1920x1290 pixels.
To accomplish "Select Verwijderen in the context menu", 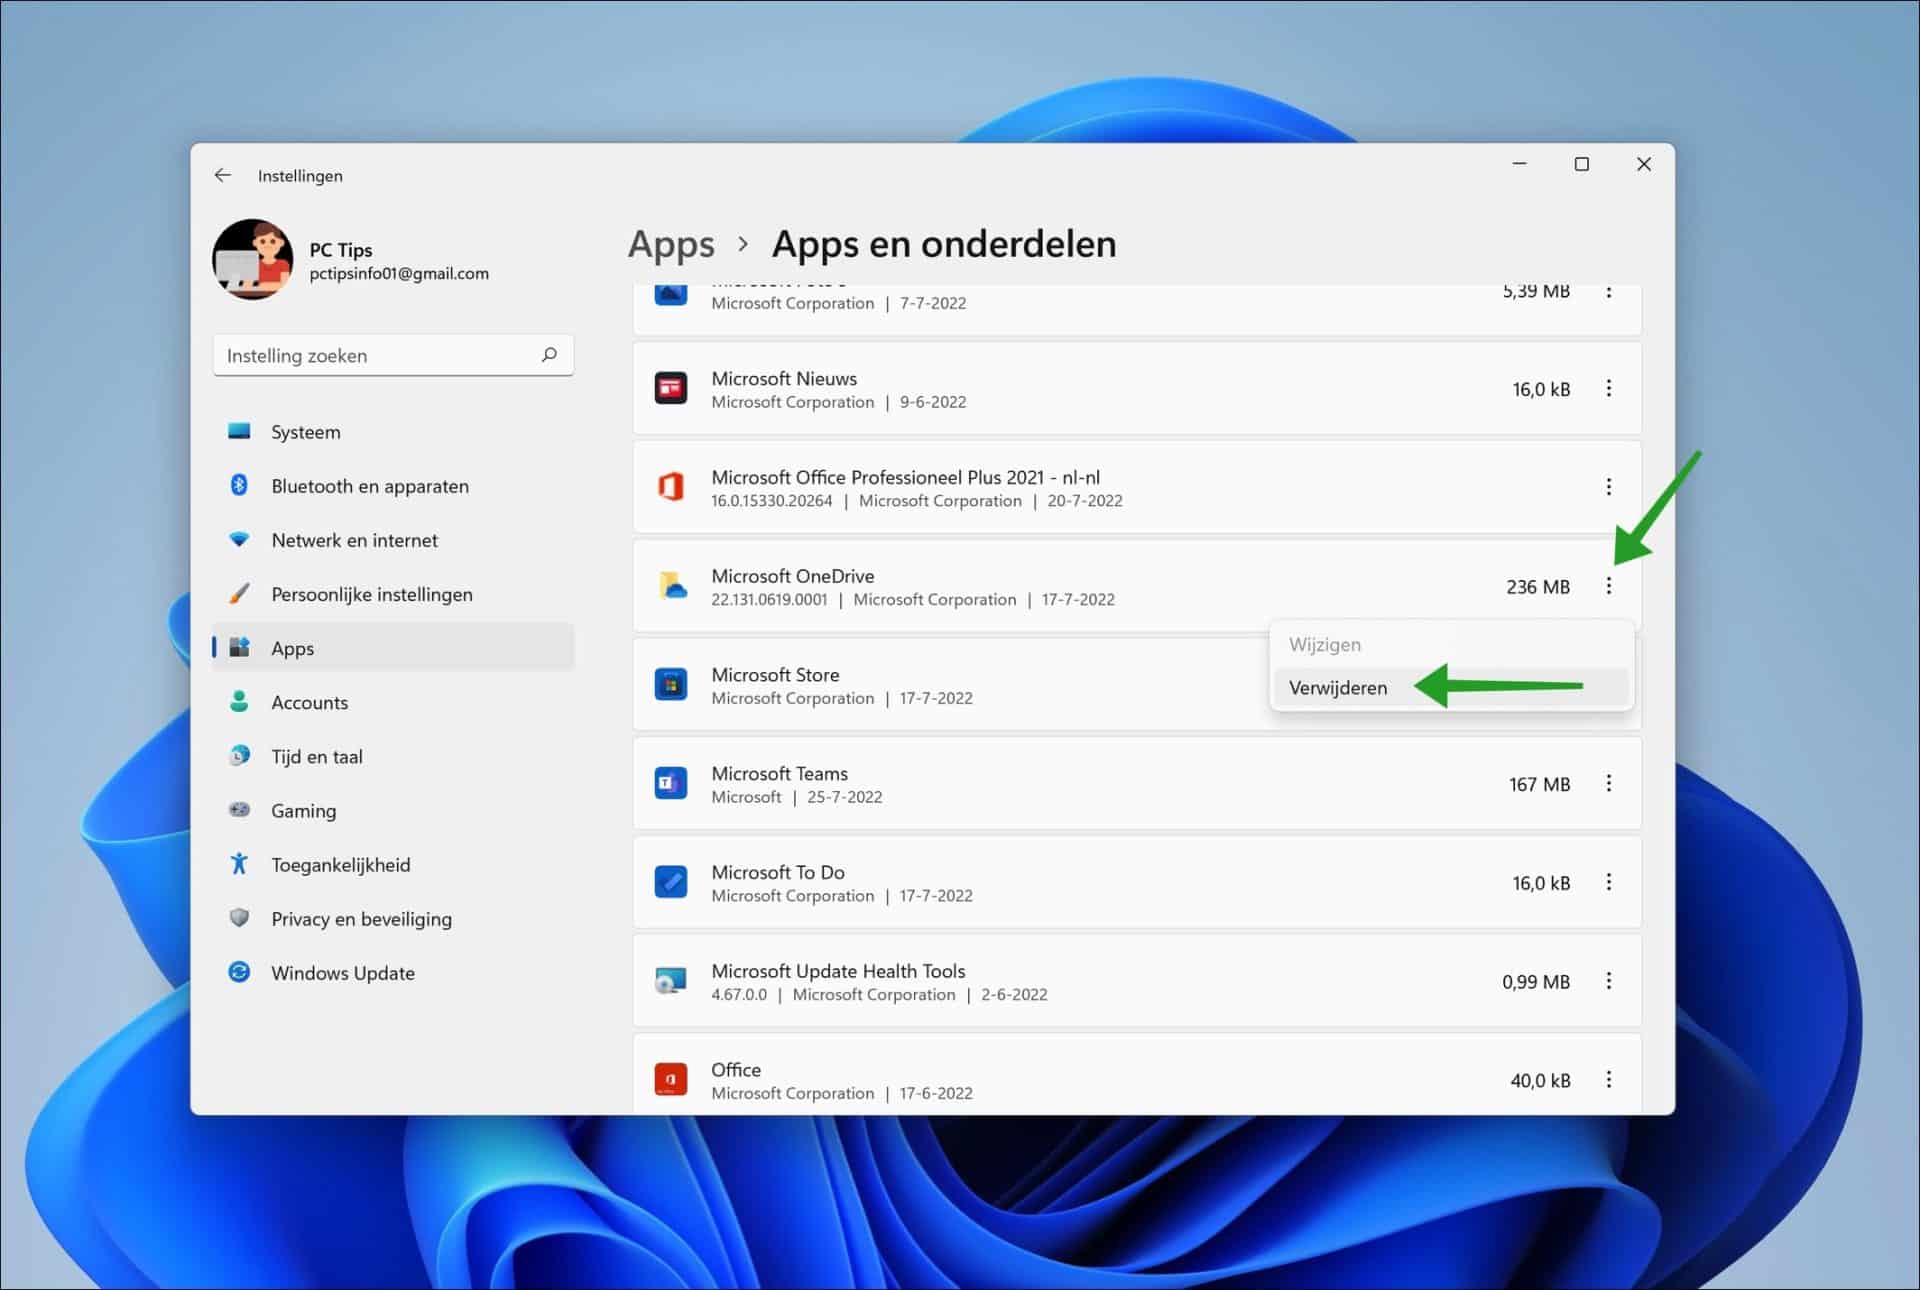I will (1338, 688).
